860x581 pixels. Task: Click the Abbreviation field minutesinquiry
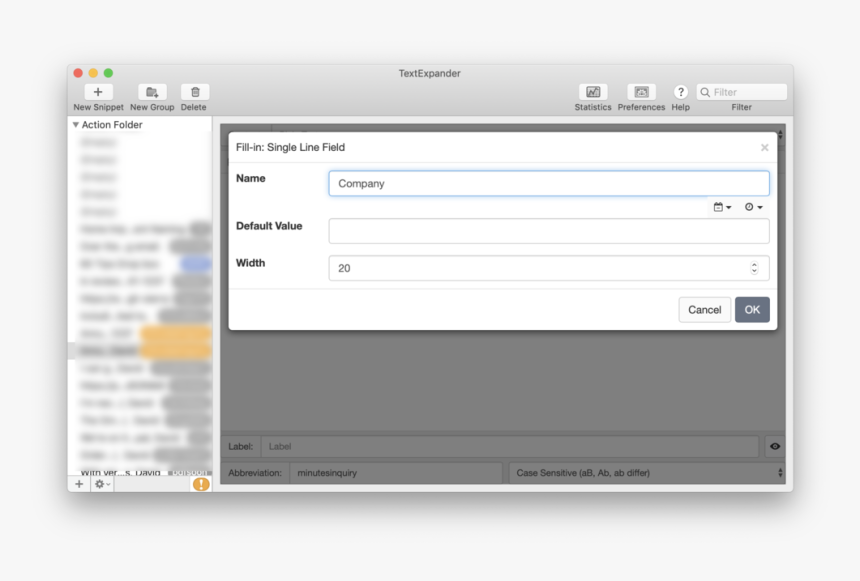(x=395, y=472)
